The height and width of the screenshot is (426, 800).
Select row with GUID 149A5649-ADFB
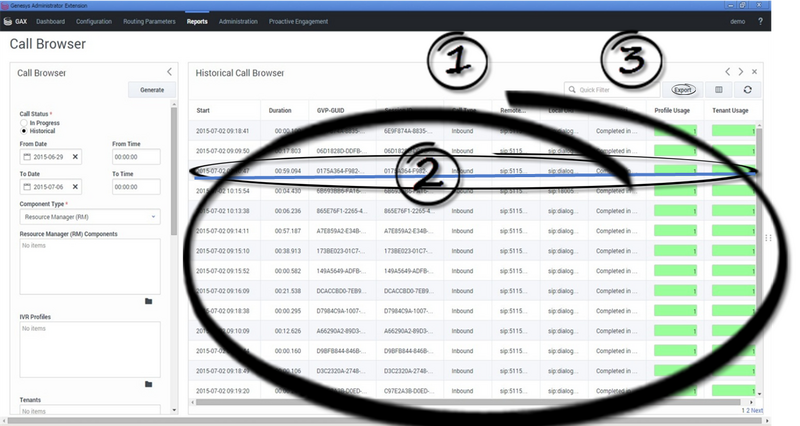click(x=472, y=271)
